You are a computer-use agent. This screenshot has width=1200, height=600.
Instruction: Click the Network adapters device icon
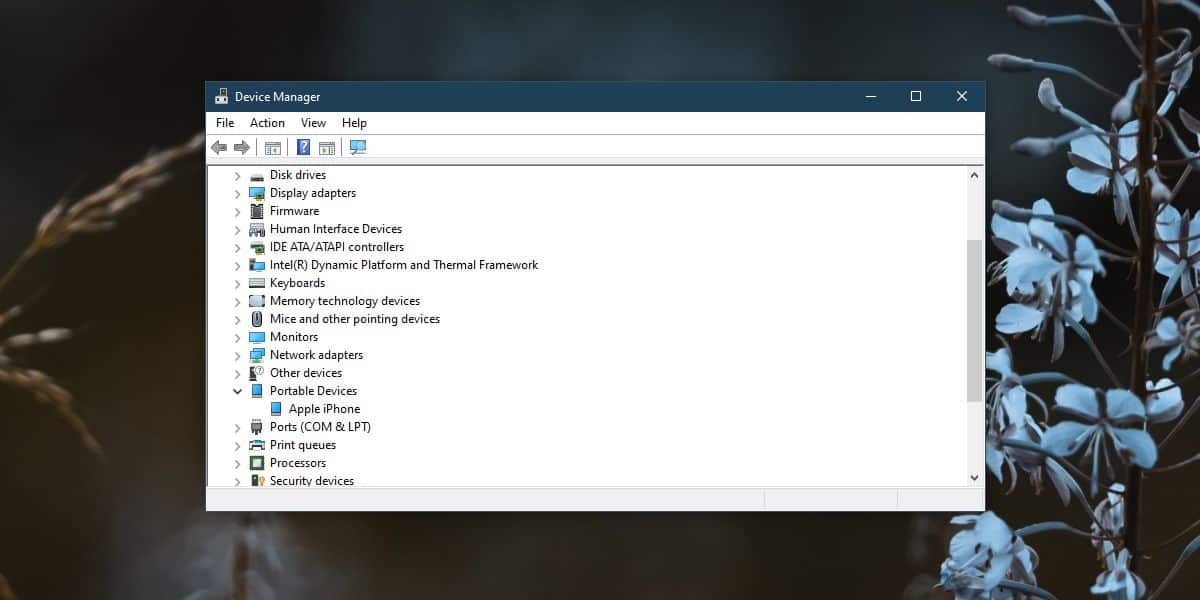pyautogui.click(x=257, y=355)
